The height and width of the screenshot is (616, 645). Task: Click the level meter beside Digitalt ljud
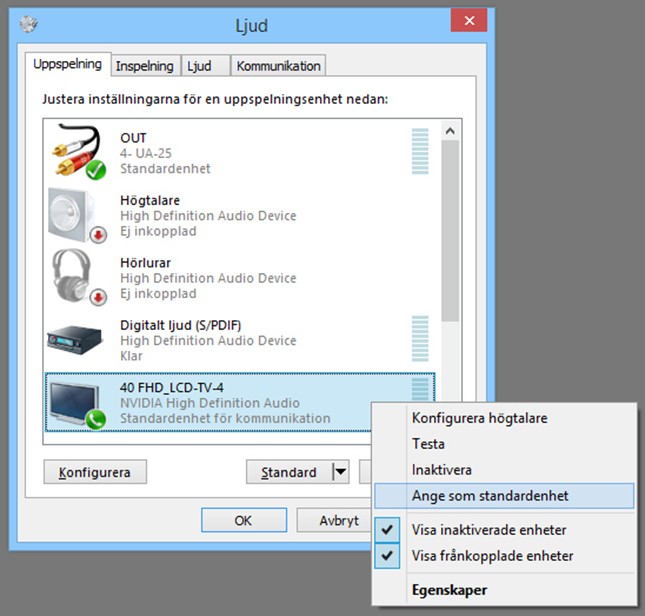point(420,340)
